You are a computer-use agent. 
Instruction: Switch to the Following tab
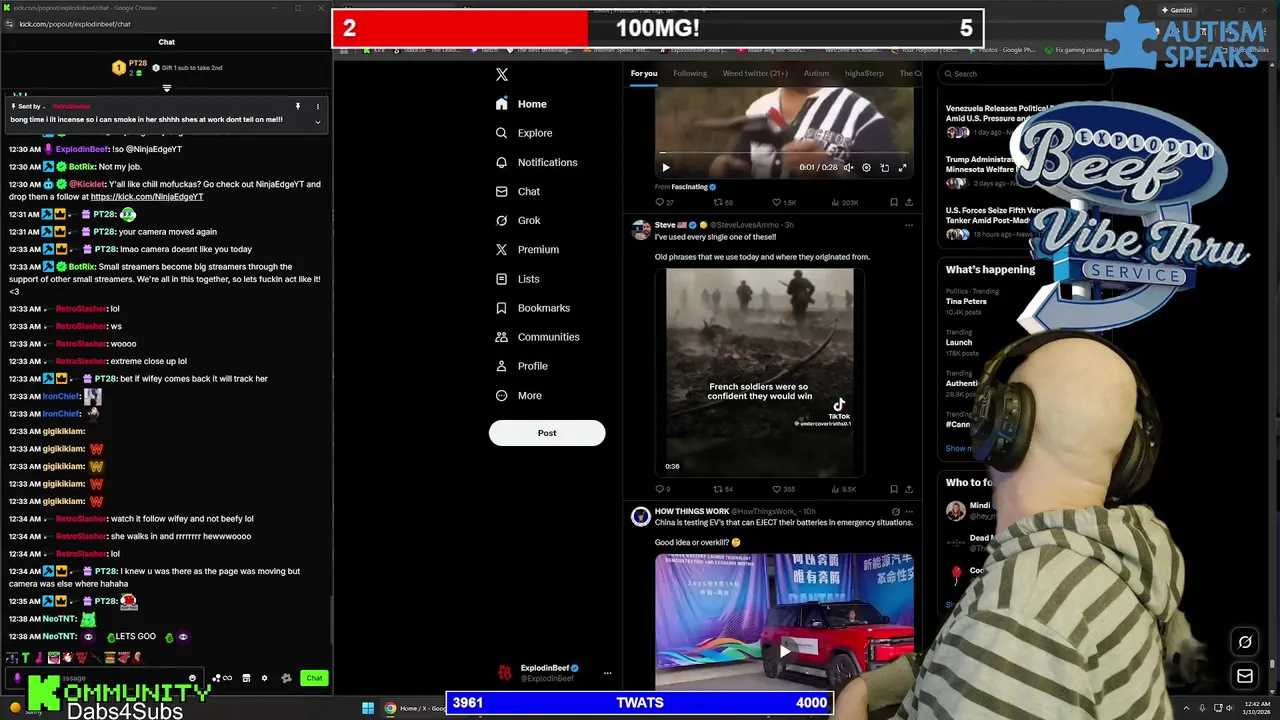point(690,73)
